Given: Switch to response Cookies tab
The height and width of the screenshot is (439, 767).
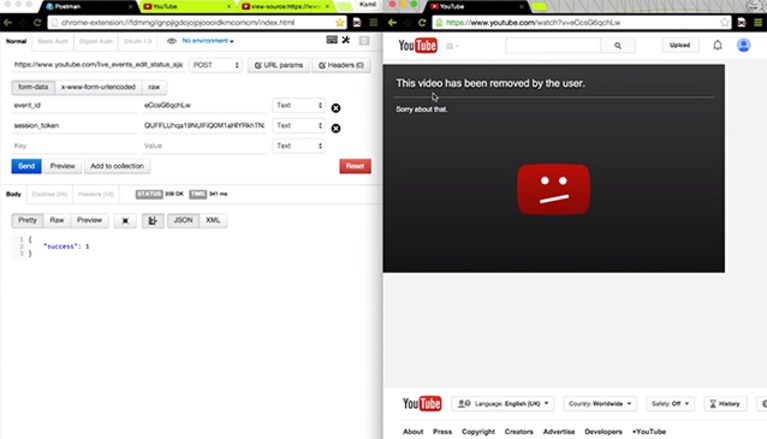Looking at the screenshot, I should (49, 194).
